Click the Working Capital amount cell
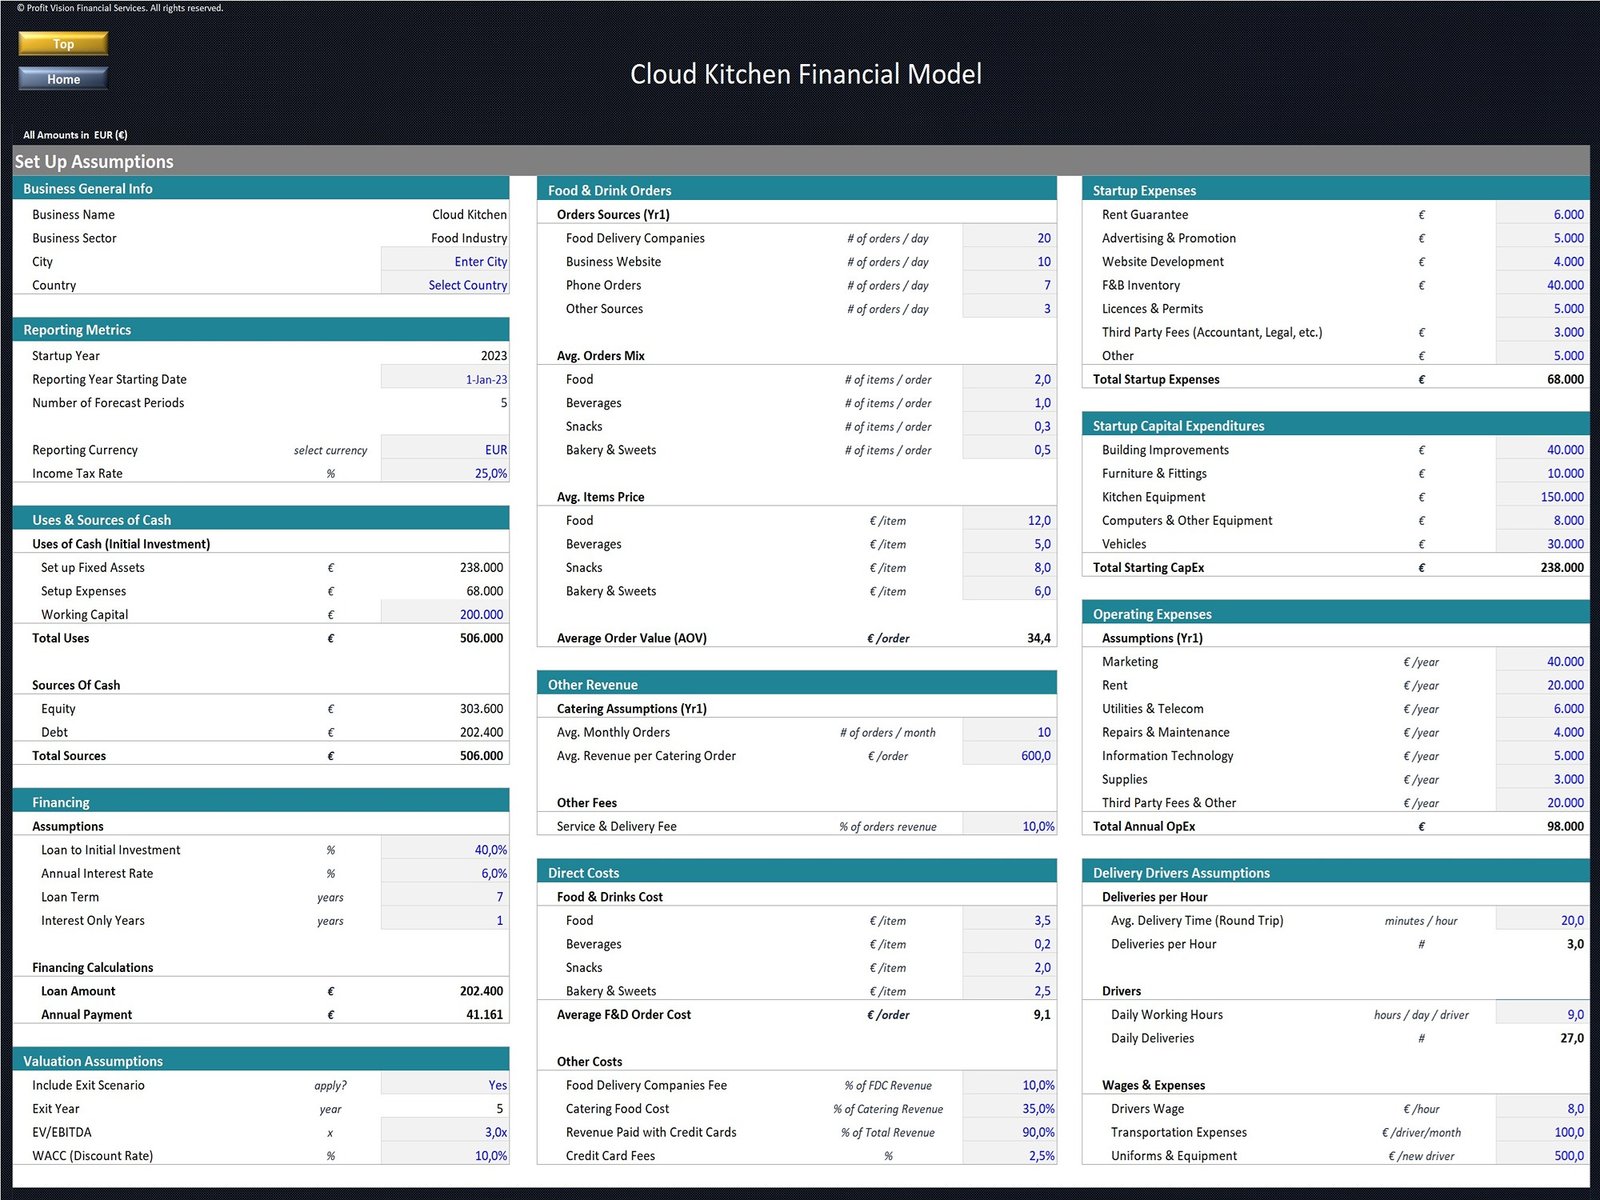 pyautogui.click(x=446, y=615)
